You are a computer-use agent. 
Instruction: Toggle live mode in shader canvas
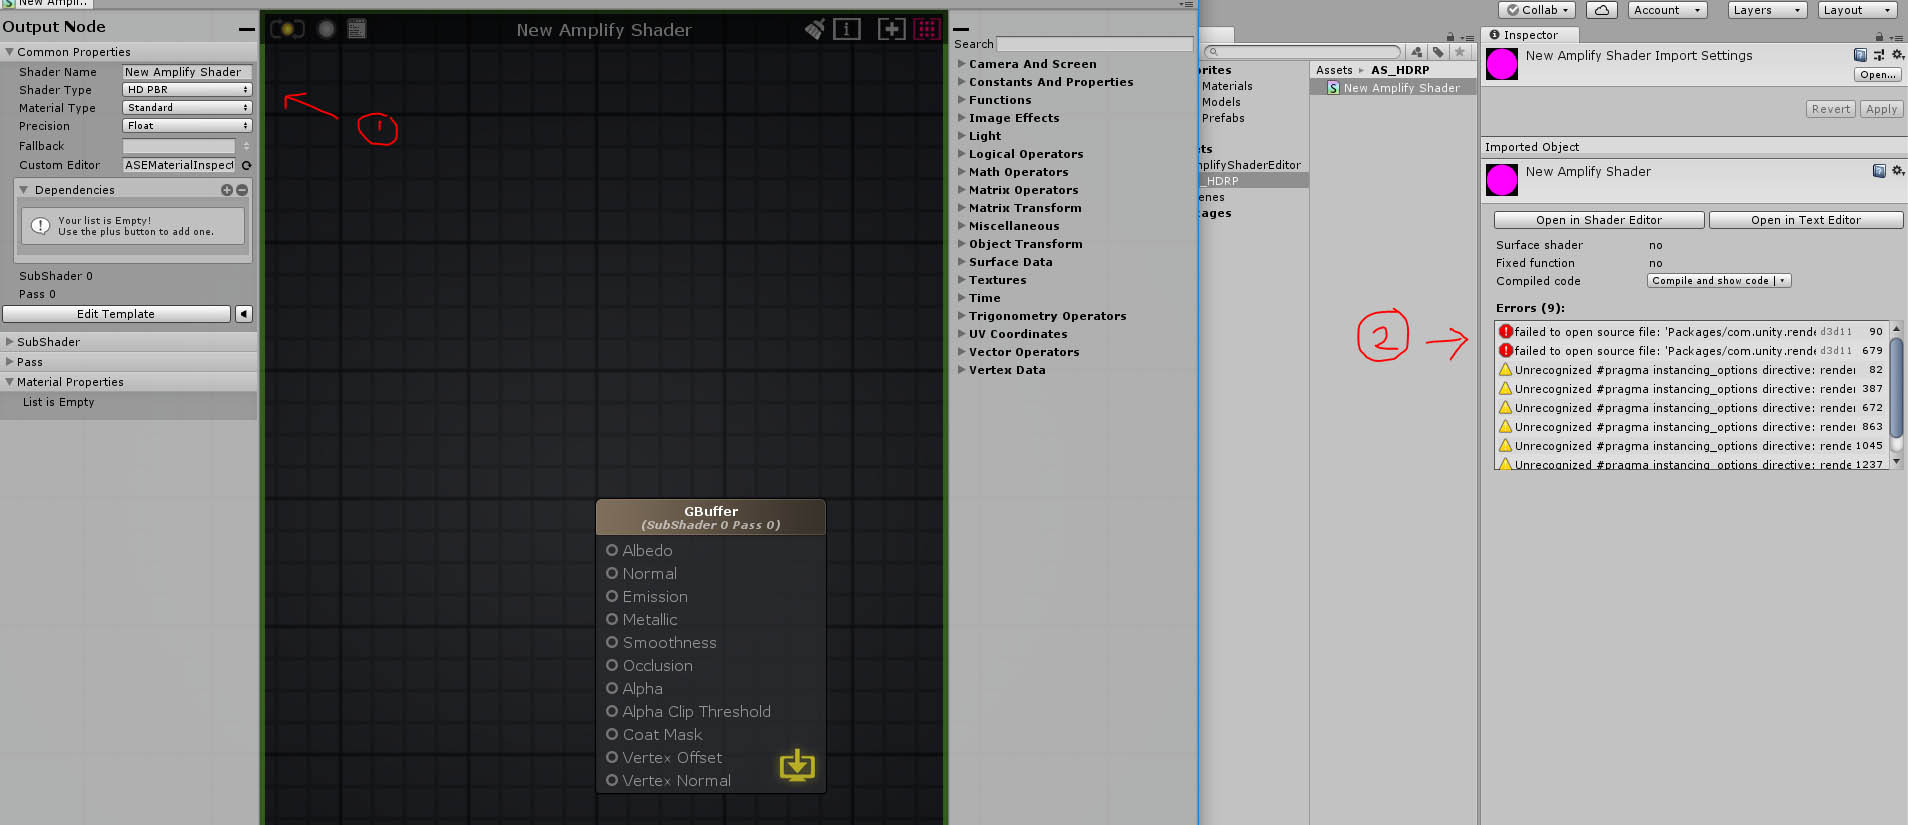click(x=287, y=29)
